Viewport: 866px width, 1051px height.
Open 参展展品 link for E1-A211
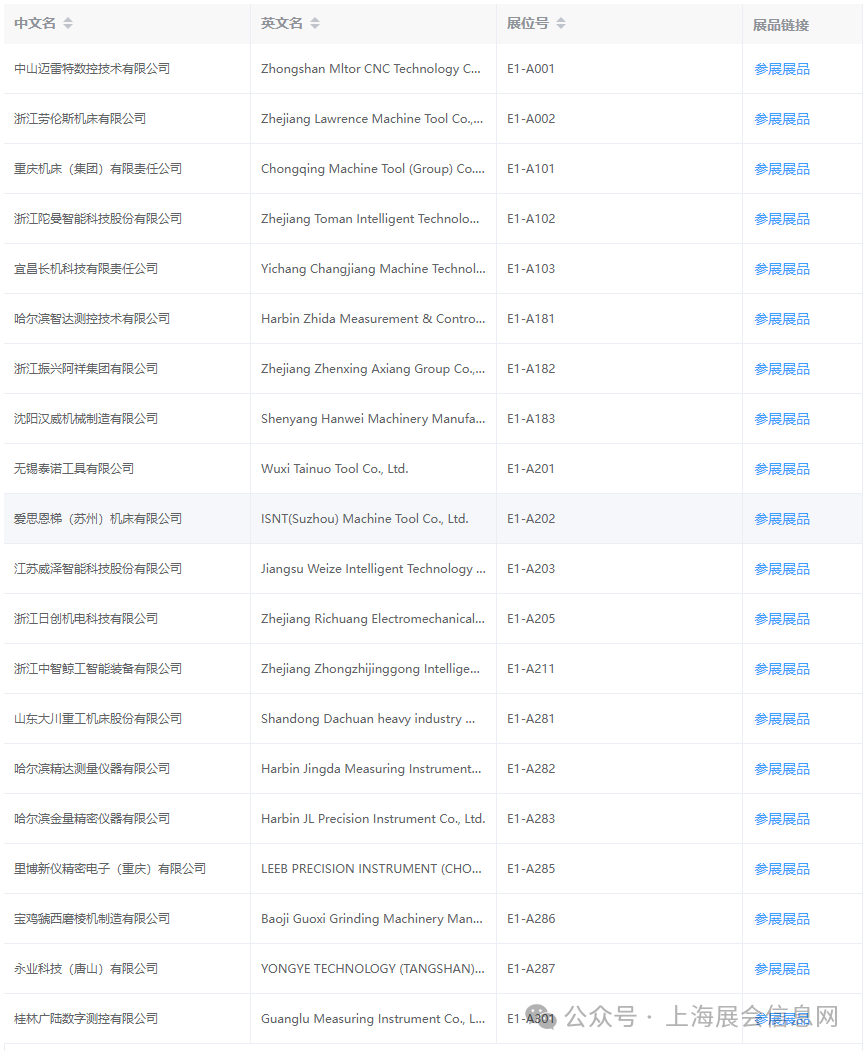click(x=782, y=669)
